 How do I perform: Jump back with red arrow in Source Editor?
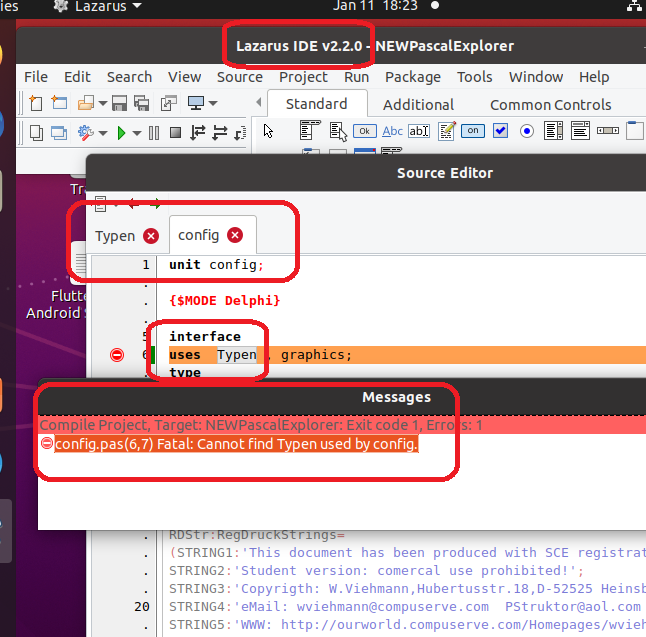(133, 203)
